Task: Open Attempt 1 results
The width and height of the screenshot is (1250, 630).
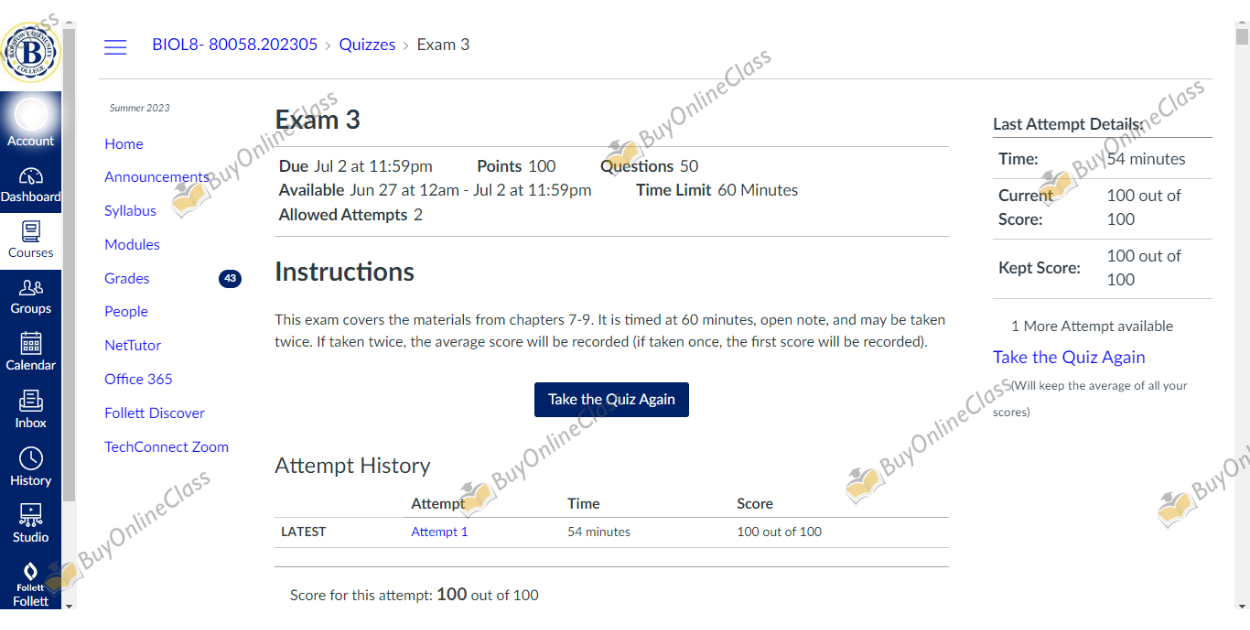Action: pyautogui.click(x=439, y=531)
